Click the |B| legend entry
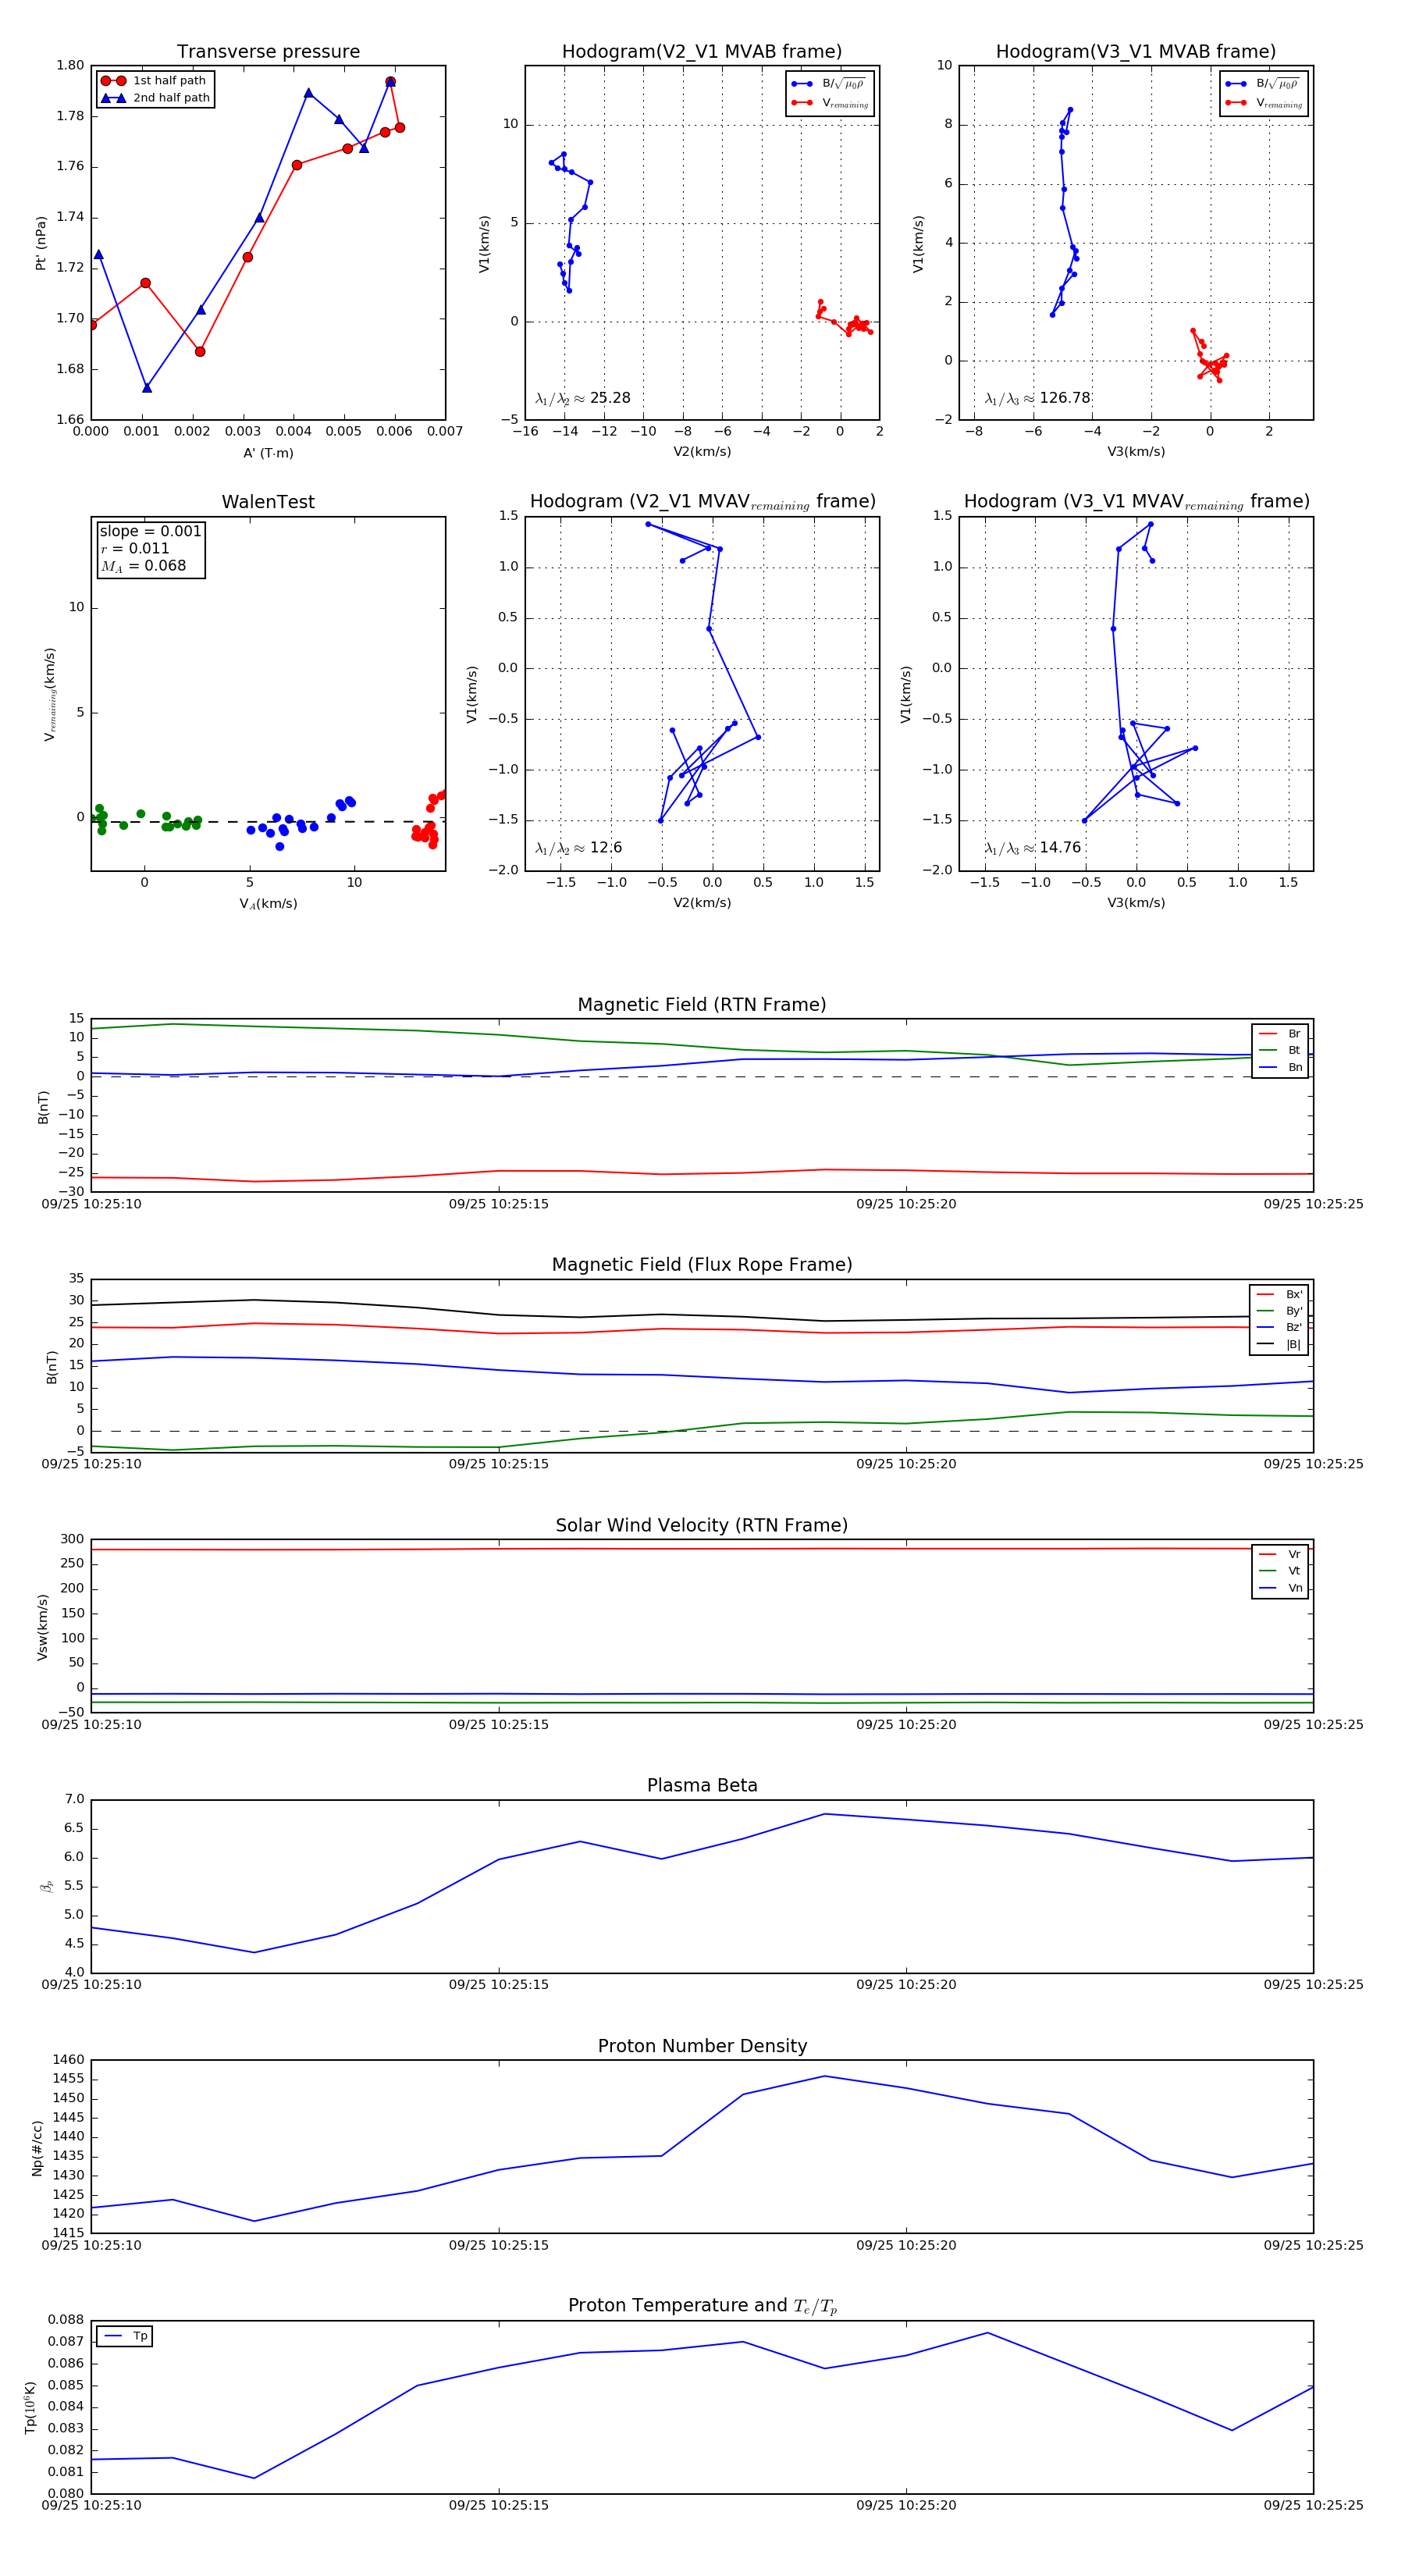Viewport: 1405px width, 2576px height. click(1279, 1345)
